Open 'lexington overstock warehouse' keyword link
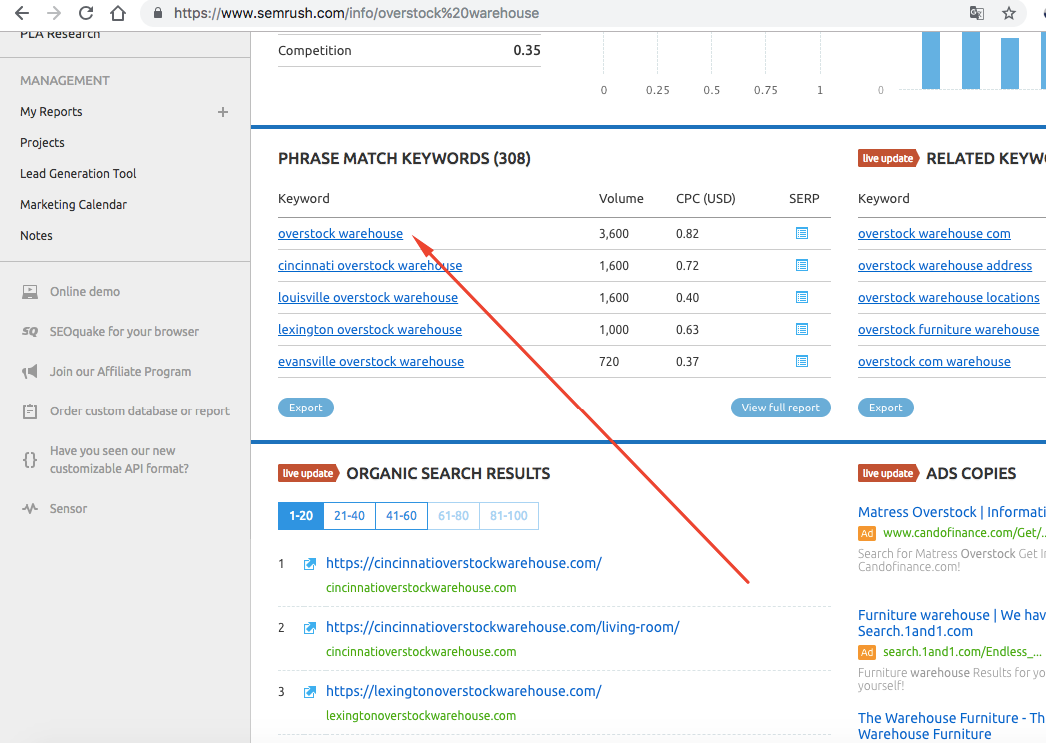1046x743 pixels. click(370, 329)
